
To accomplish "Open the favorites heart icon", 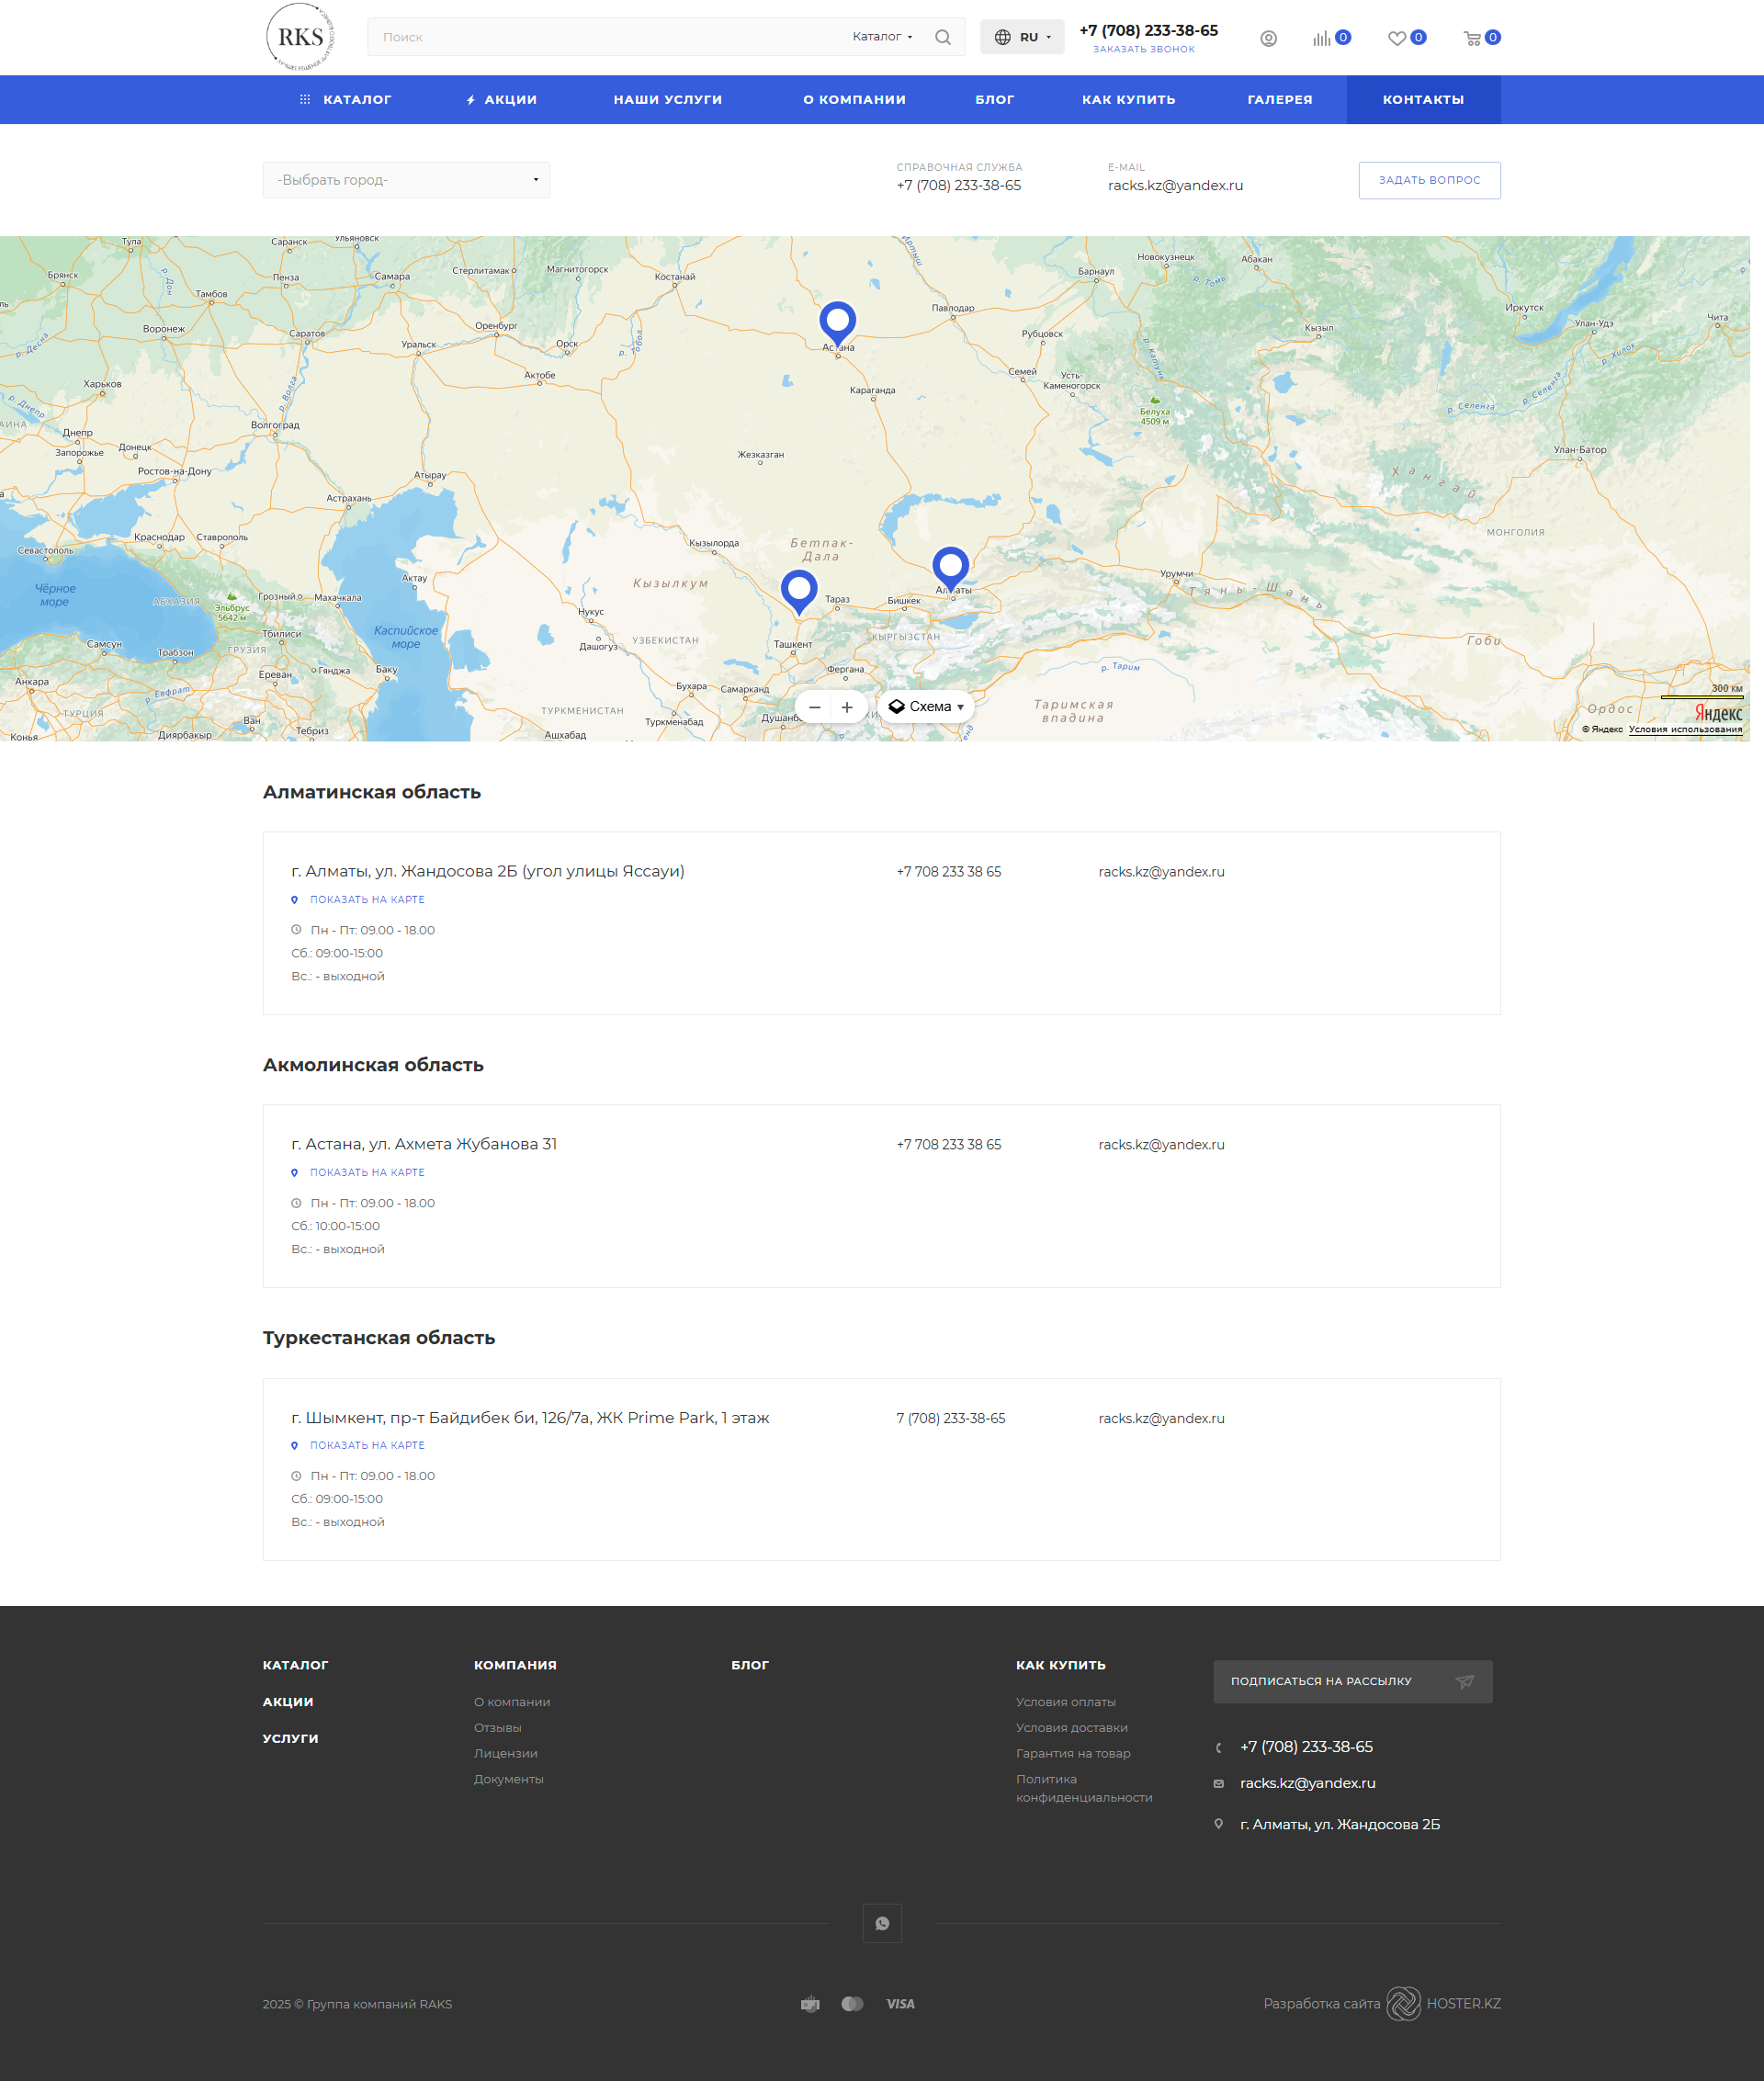I will pyautogui.click(x=1397, y=38).
